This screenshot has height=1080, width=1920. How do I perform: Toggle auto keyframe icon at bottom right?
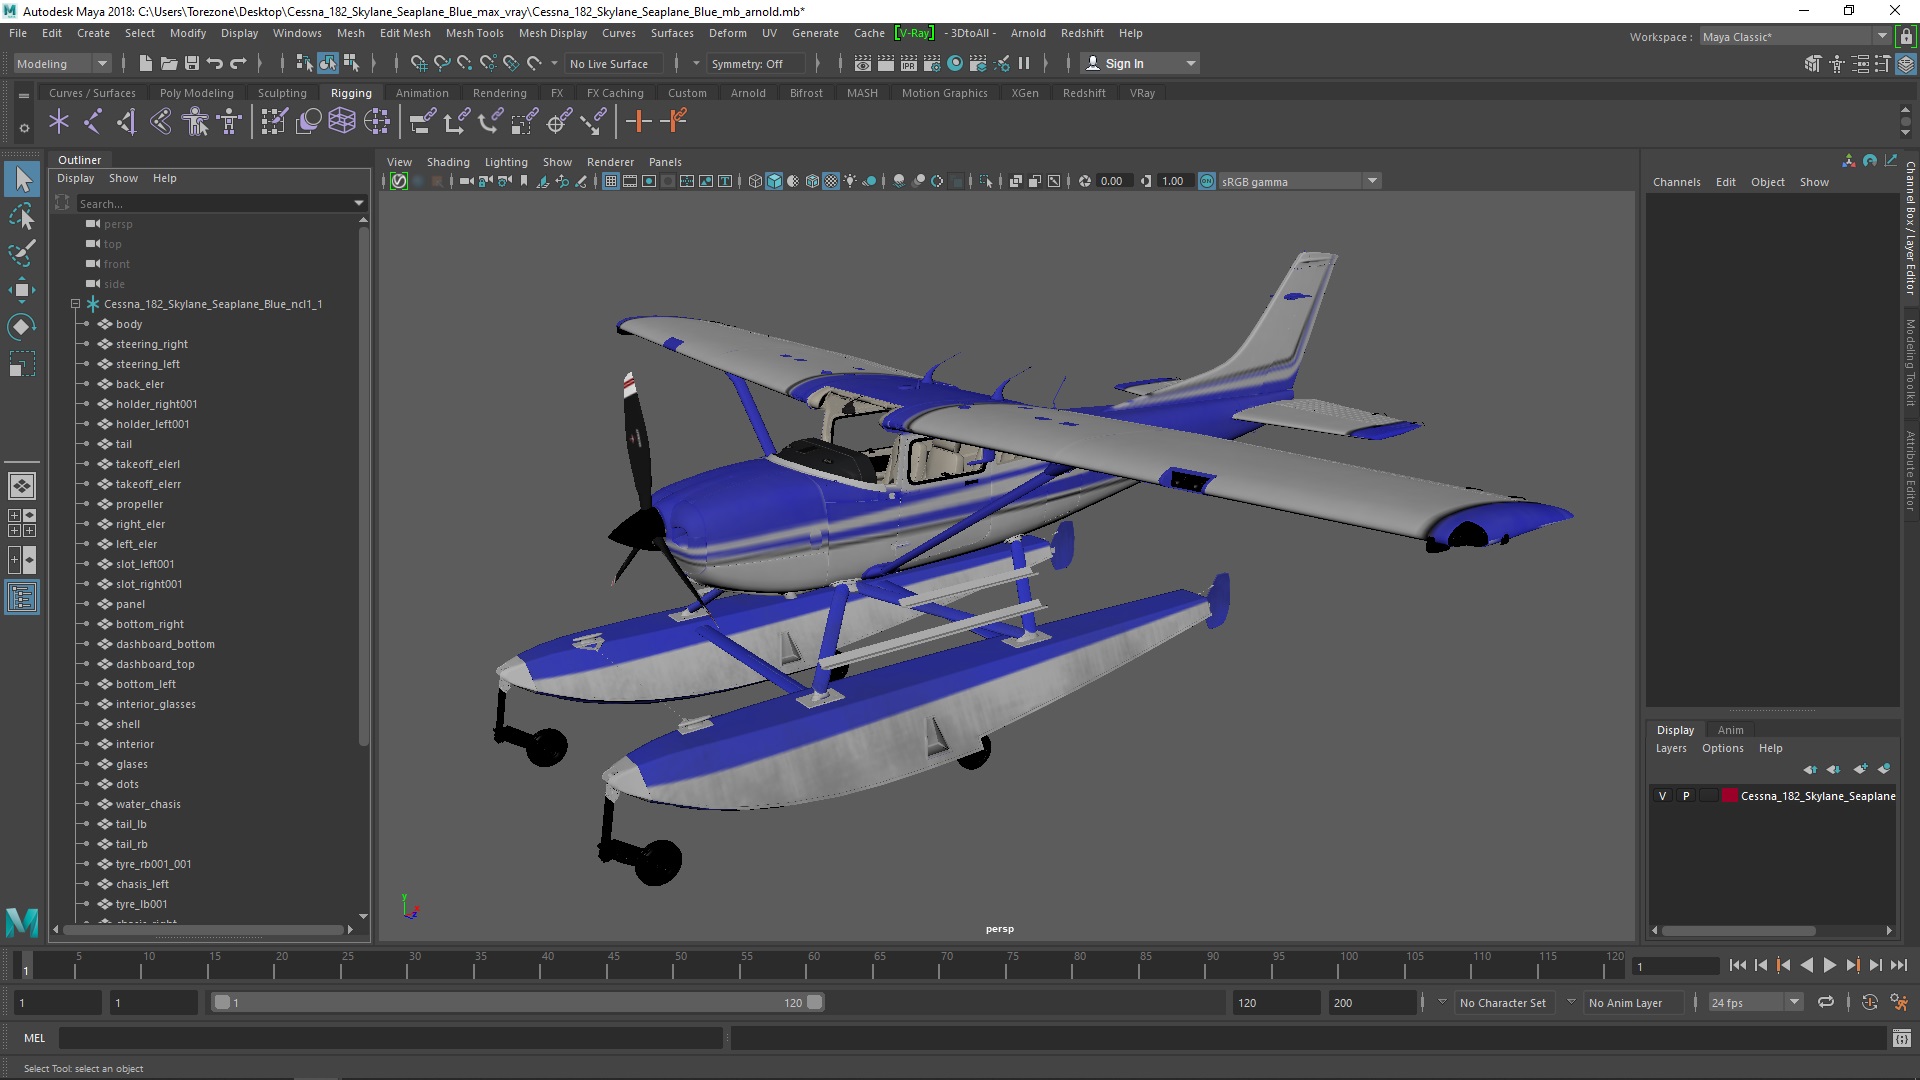[1869, 1002]
